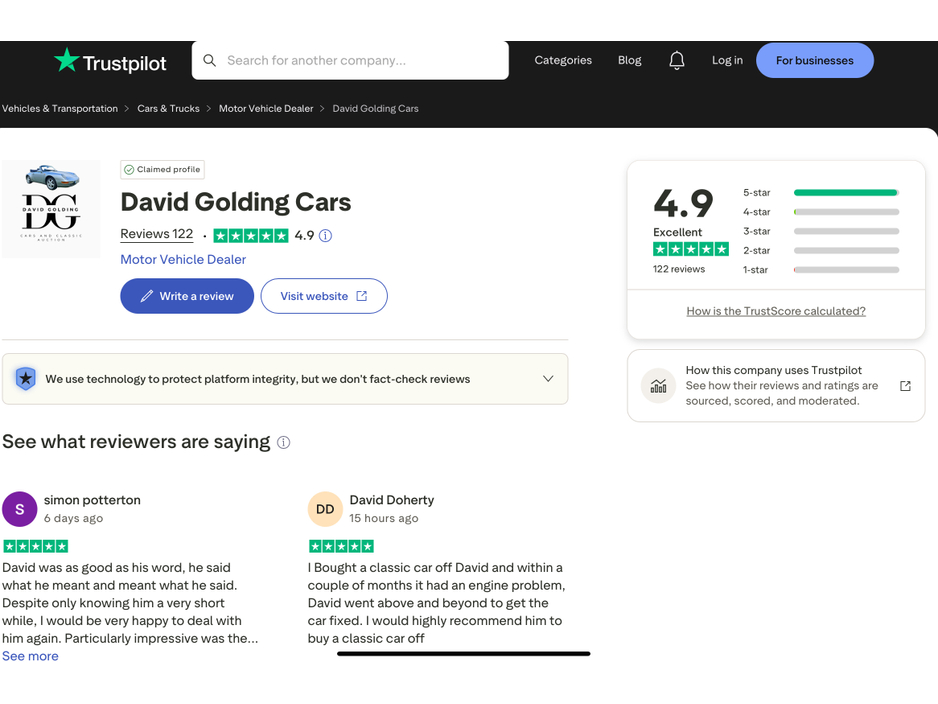Filter reviews by 5-star rating
Image resolution: width=938 pixels, height=704 pixels.
pos(820,193)
